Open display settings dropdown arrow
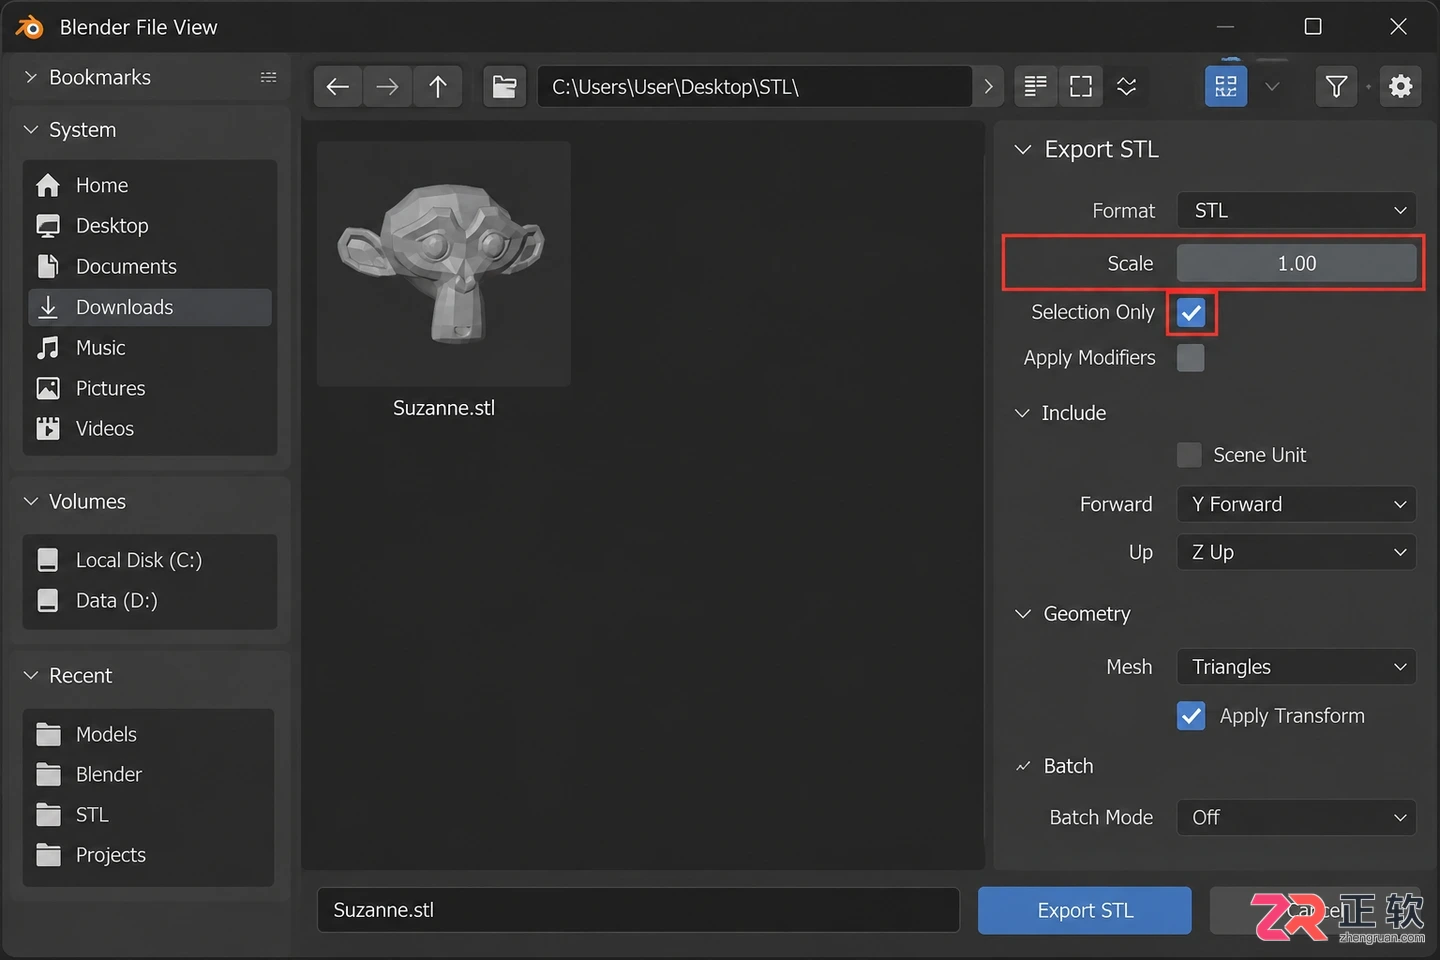Screen dimensions: 1440x960 1272,87
